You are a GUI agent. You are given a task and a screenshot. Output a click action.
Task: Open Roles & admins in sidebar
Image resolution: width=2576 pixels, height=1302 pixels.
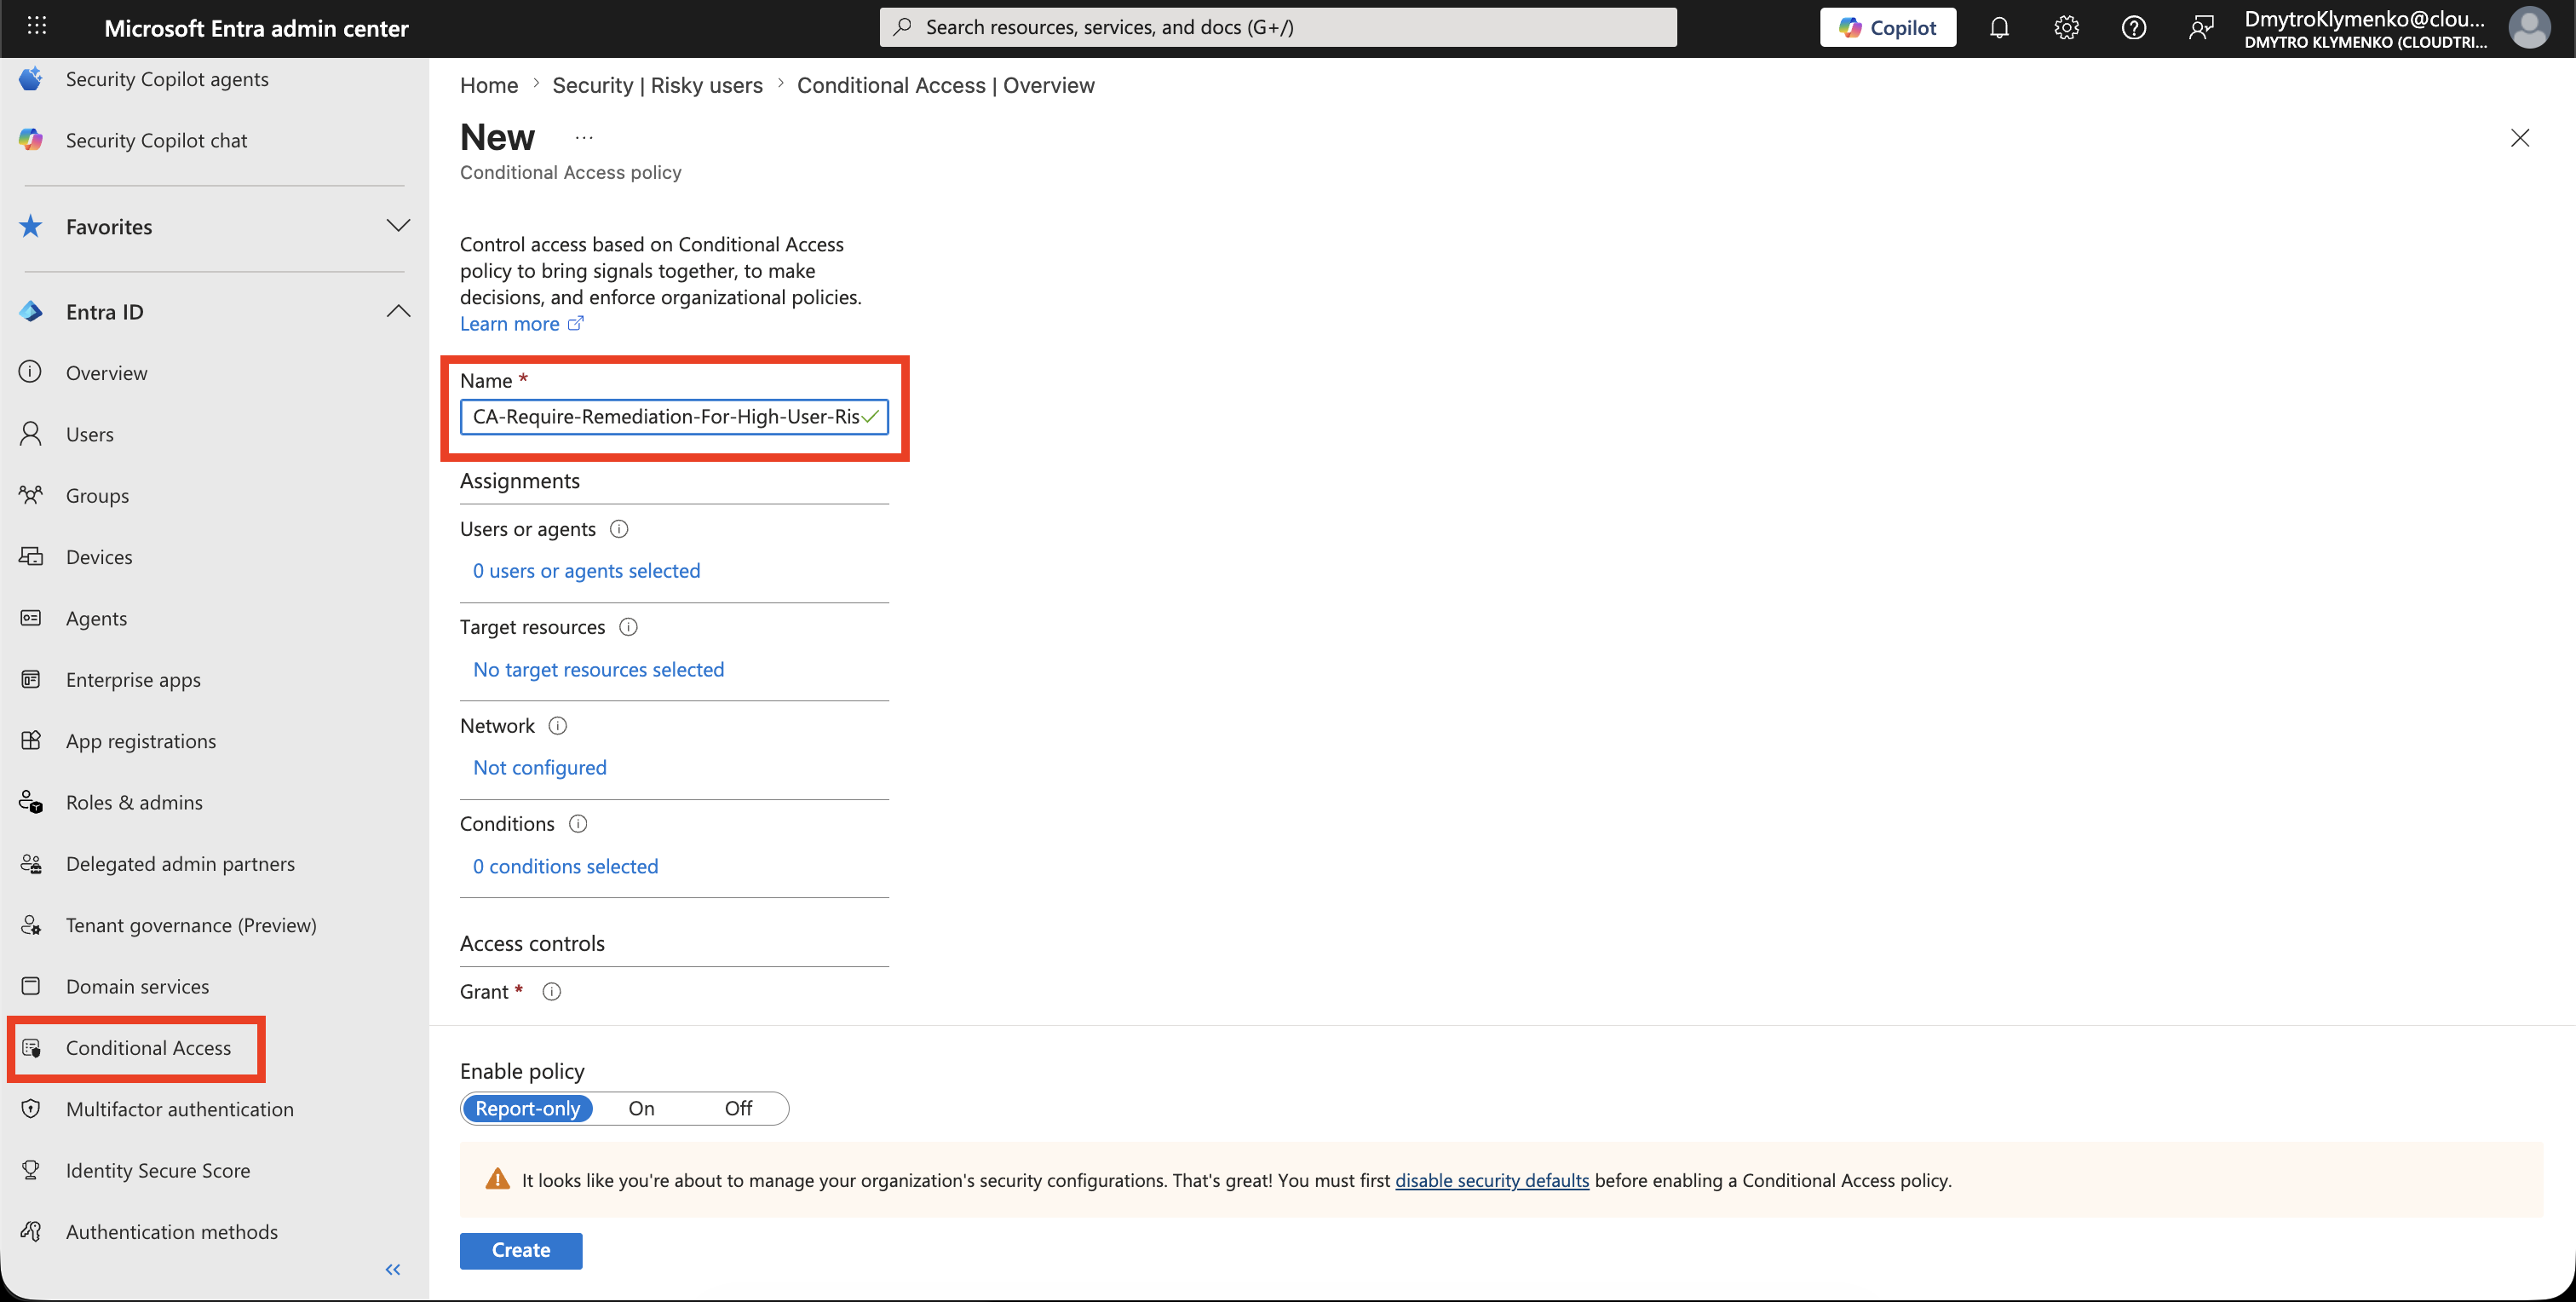[x=134, y=802]
